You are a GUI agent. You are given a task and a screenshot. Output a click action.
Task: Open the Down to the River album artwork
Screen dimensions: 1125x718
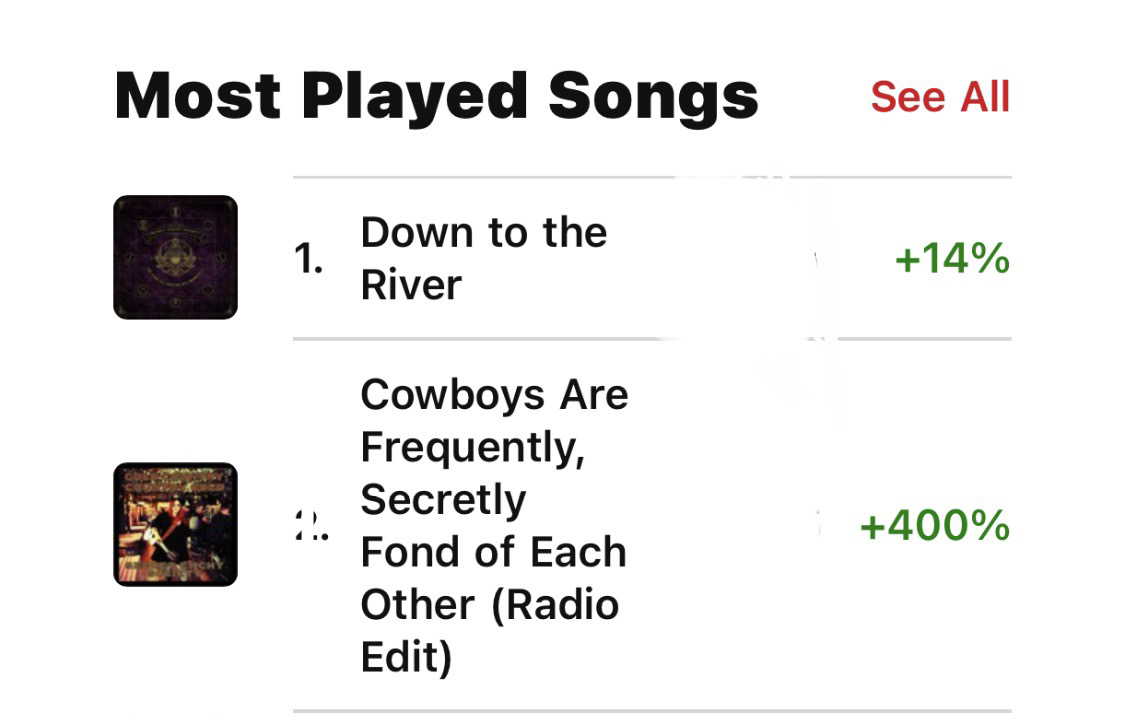[x=175, y=257]
